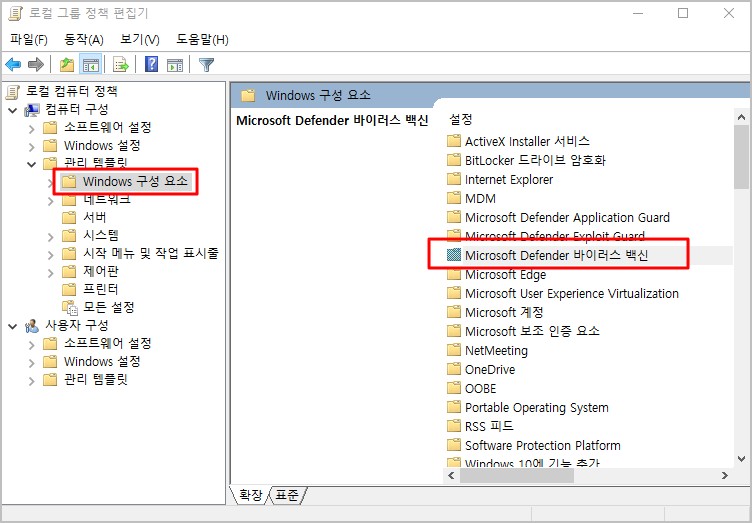The image size is (752, 523).
Task: Click the horizontal scrollbar right arrow
Action: (x=725, y=476)
